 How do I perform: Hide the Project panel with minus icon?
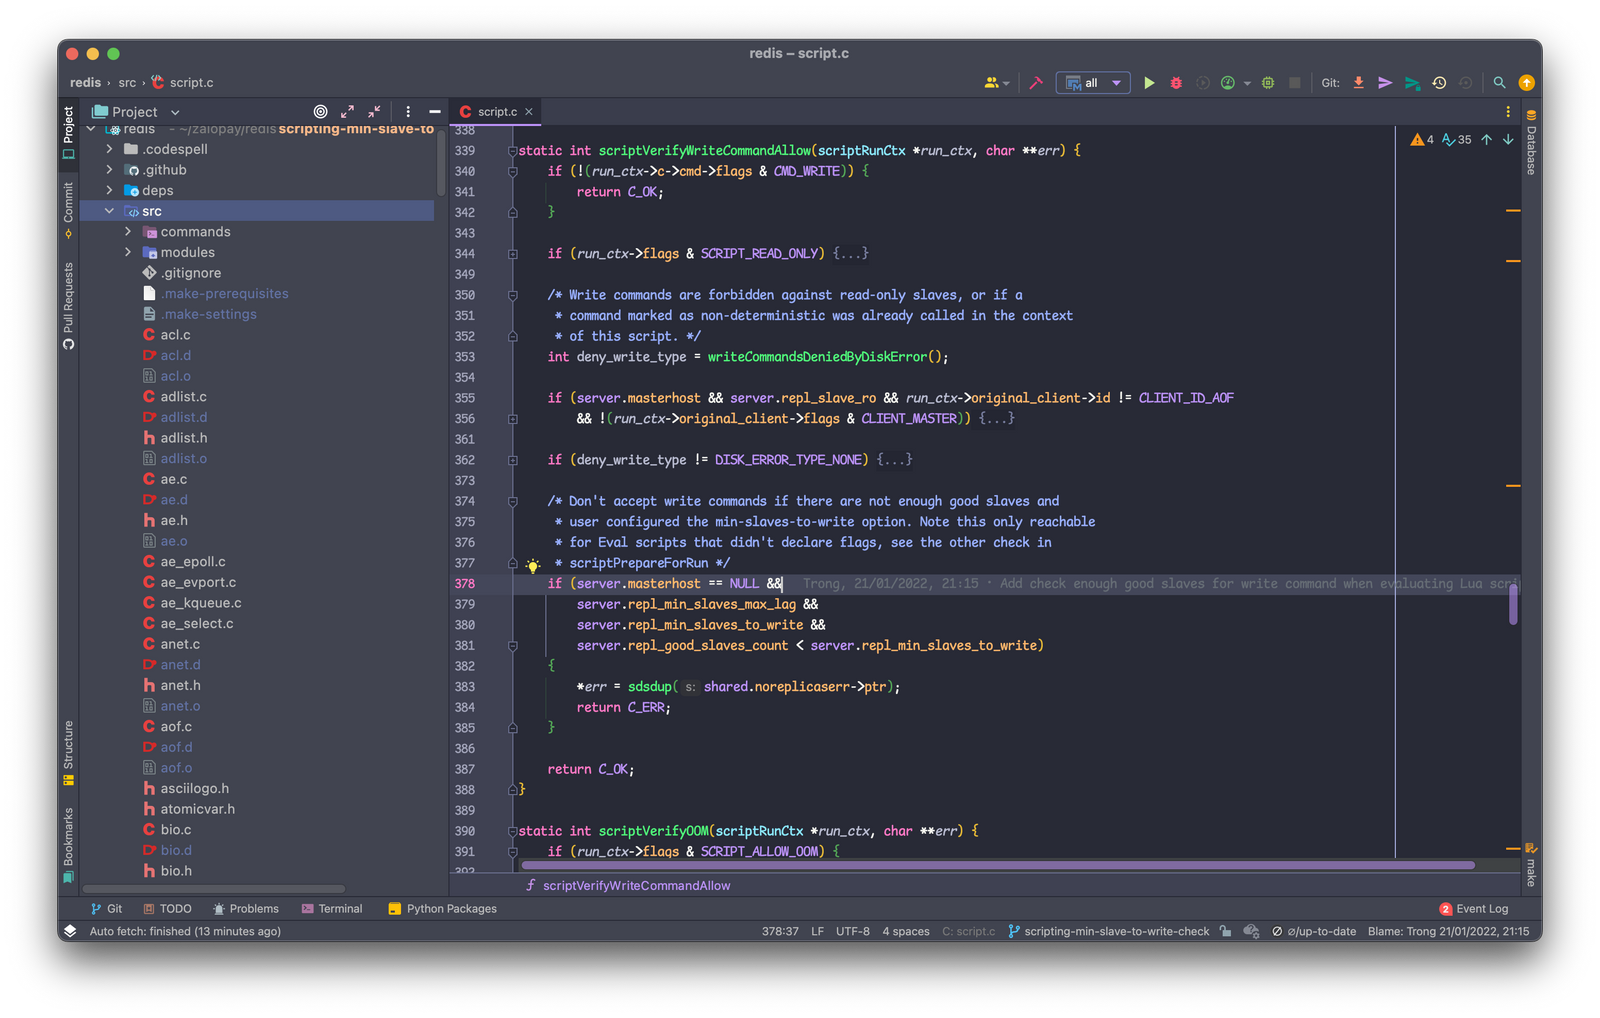[435, 112]
